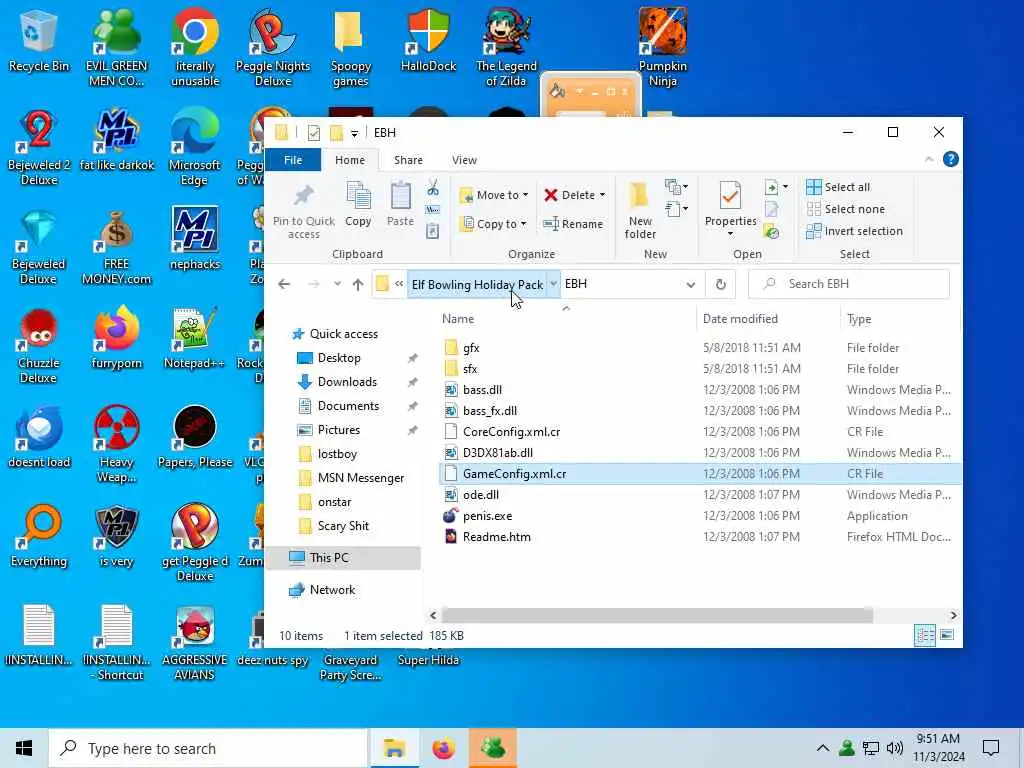Expand the Copy to dropdown

click(523, 224)
